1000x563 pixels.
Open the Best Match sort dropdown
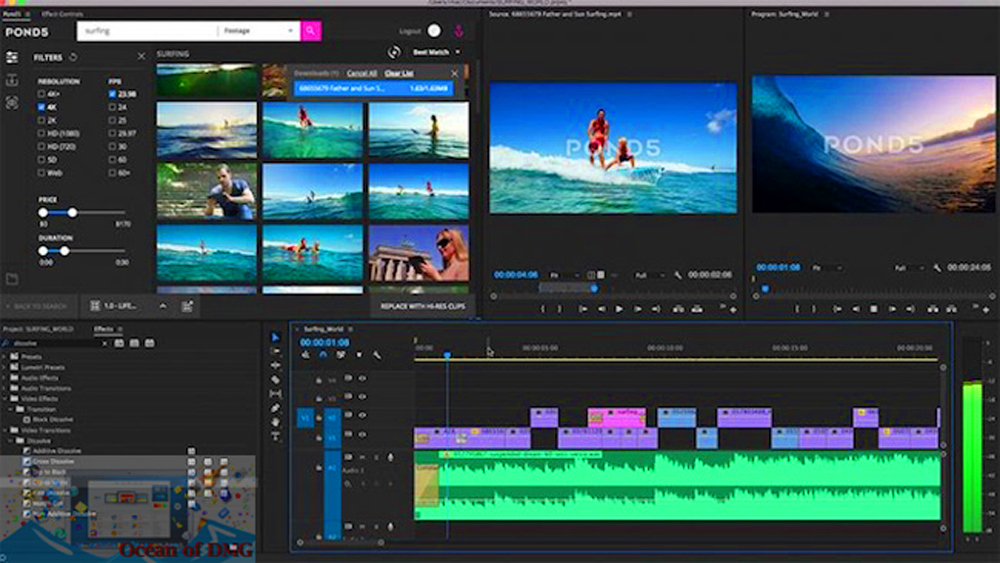tap(436, 52)
